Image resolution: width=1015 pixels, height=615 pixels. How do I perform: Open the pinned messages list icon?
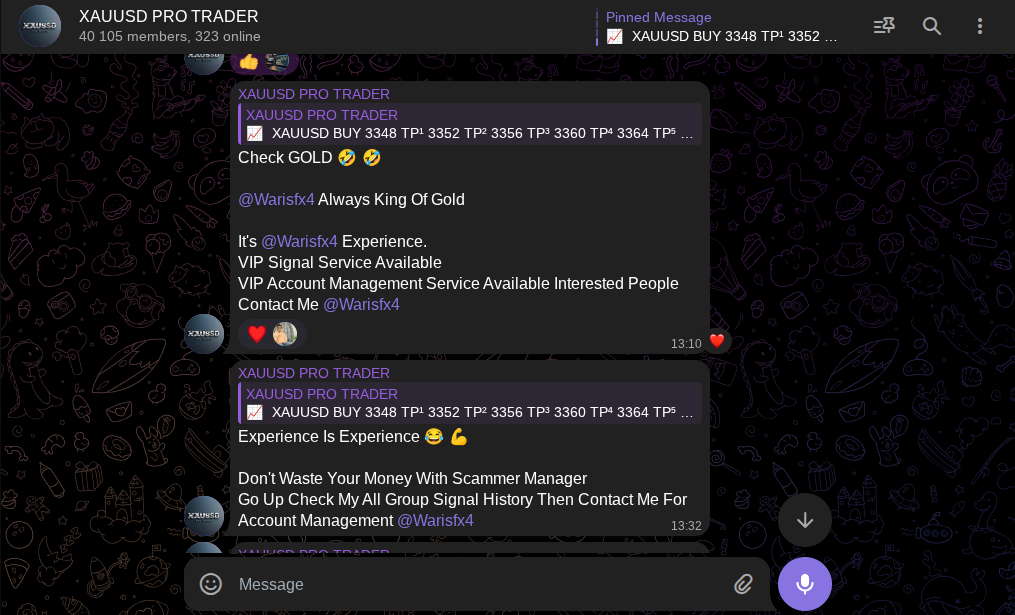point(884,26)
